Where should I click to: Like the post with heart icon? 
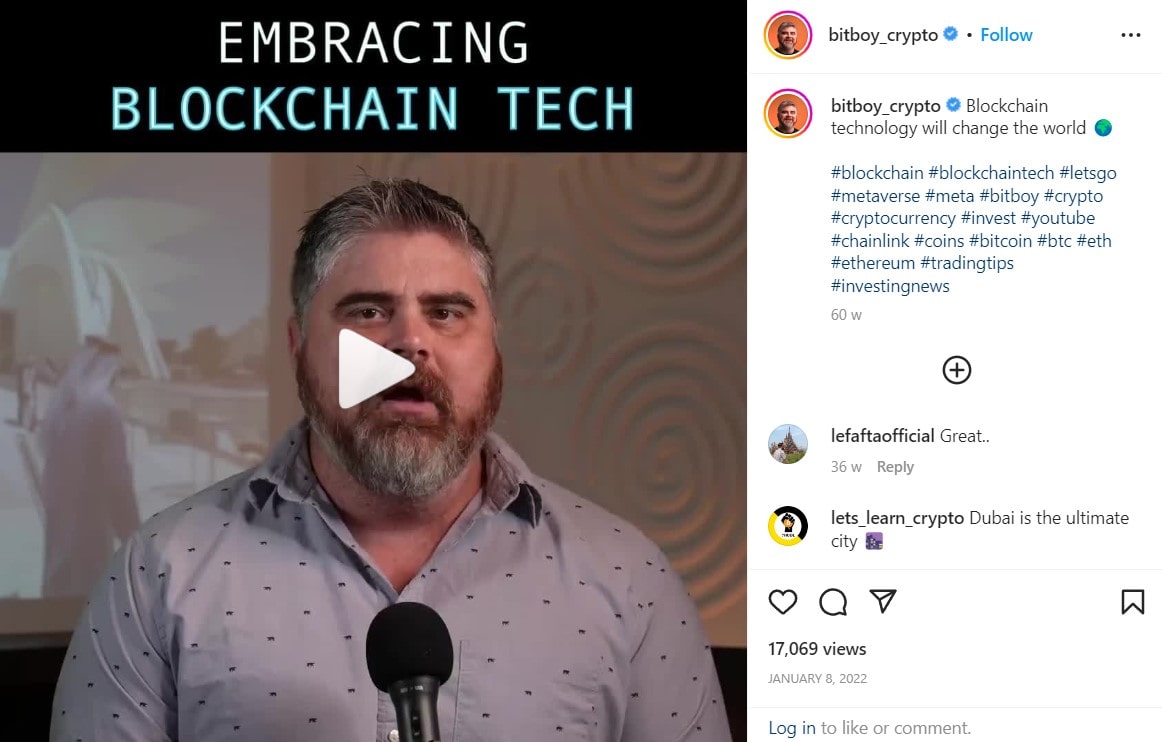click(x=783, y=602)
